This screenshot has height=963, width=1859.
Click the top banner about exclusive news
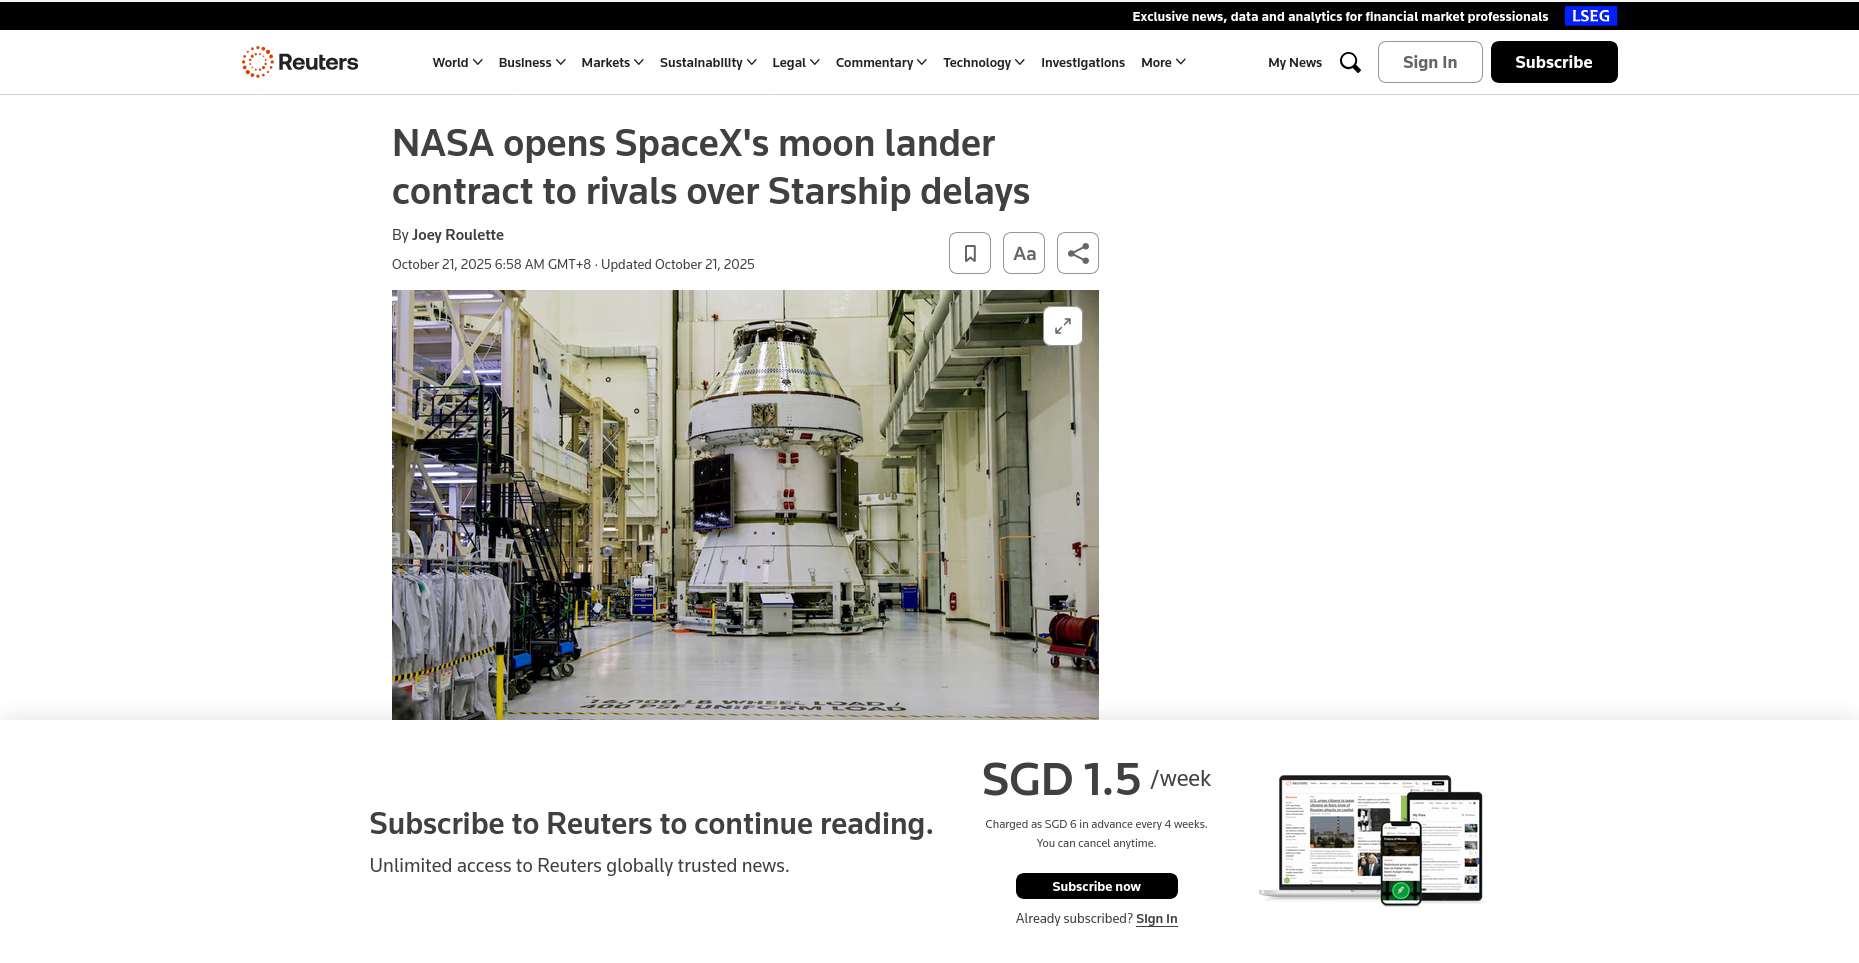[1340, 16]
